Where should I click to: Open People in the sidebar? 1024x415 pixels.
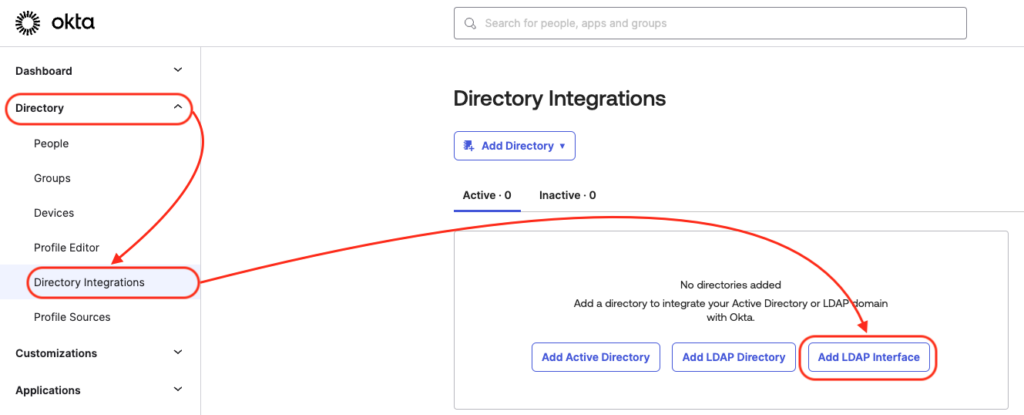(51, 144)
